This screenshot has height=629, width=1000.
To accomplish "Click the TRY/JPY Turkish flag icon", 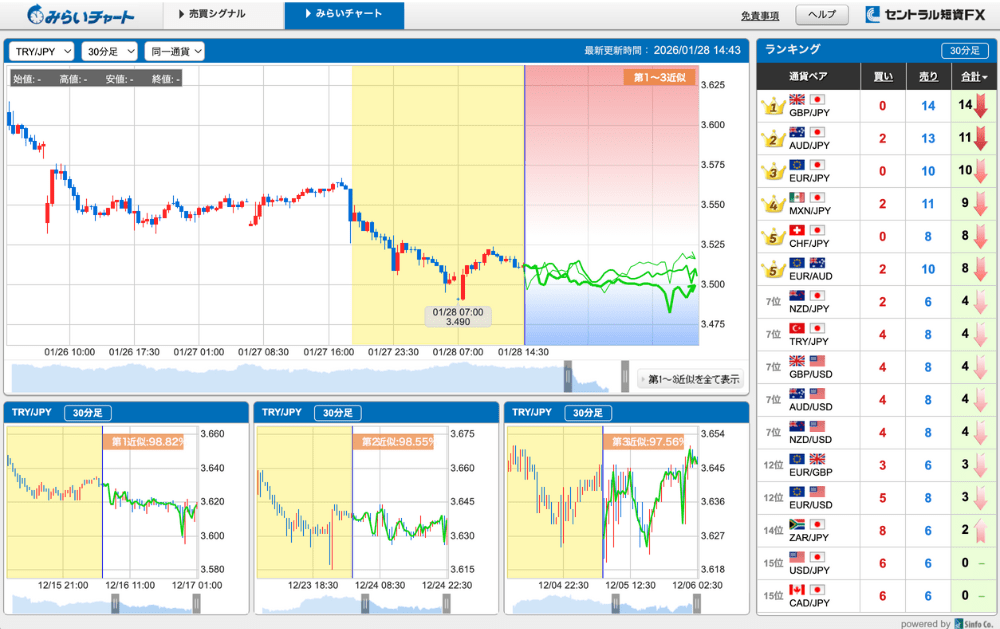I will [x=797, y=328].
